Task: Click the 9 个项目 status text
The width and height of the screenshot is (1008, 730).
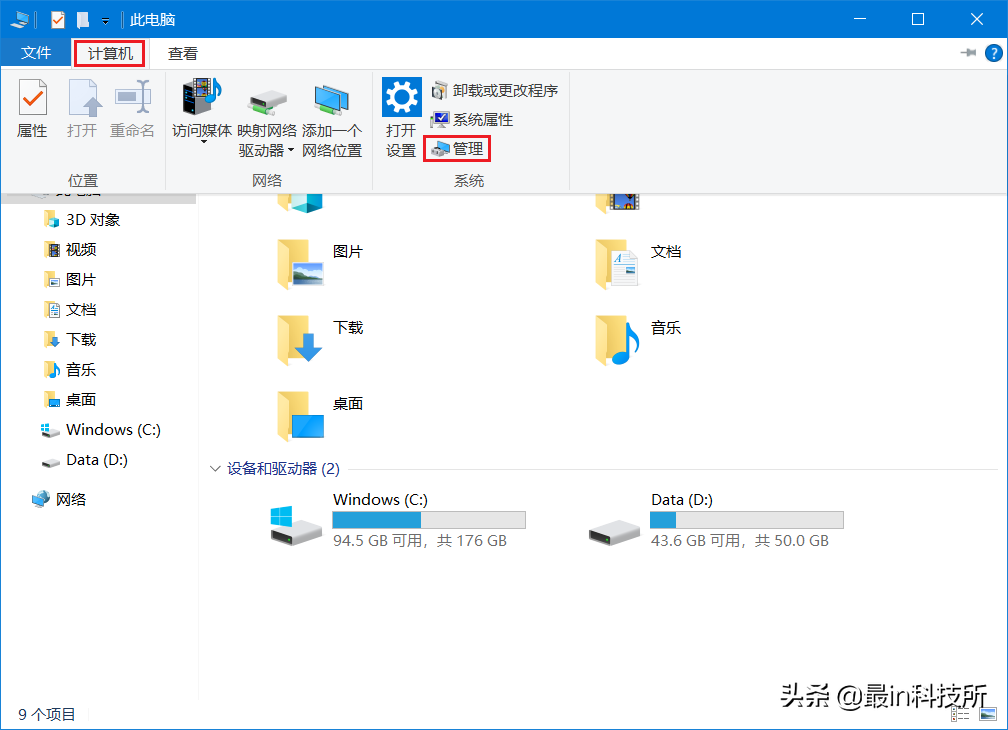Action: click(x=47, y=715)
